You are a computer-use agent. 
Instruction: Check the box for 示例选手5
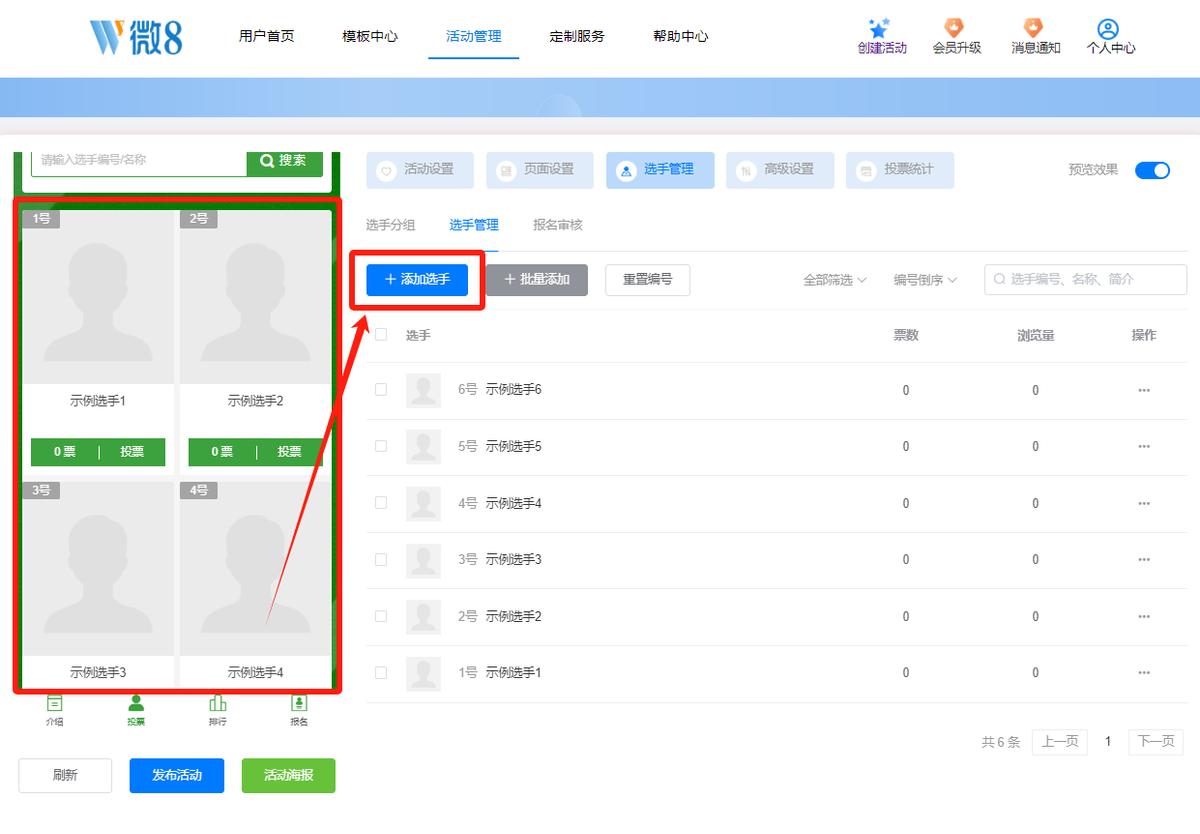click(381, 447)
